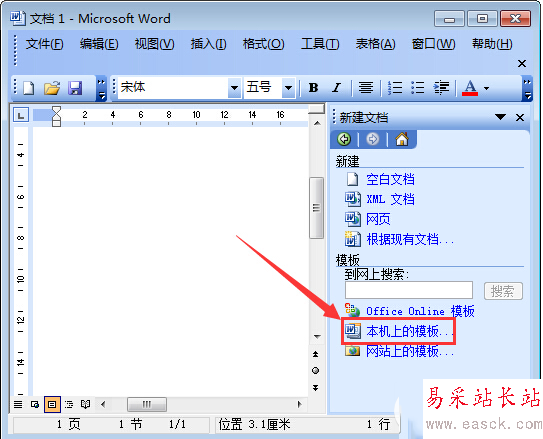Open the 窗口(W) menu
This screenshot has height=439, width=543.
(x=433, y=44)
